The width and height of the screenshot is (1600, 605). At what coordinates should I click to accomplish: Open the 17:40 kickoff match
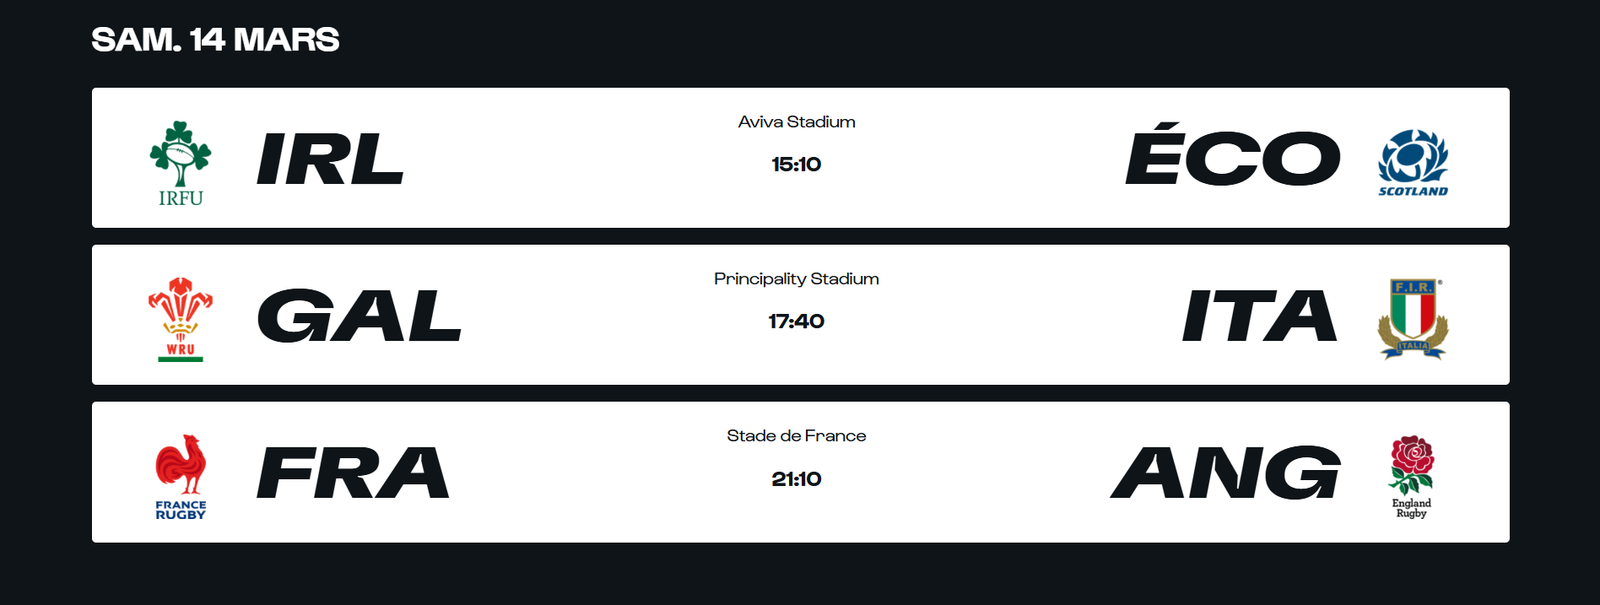tap(796, 322)
